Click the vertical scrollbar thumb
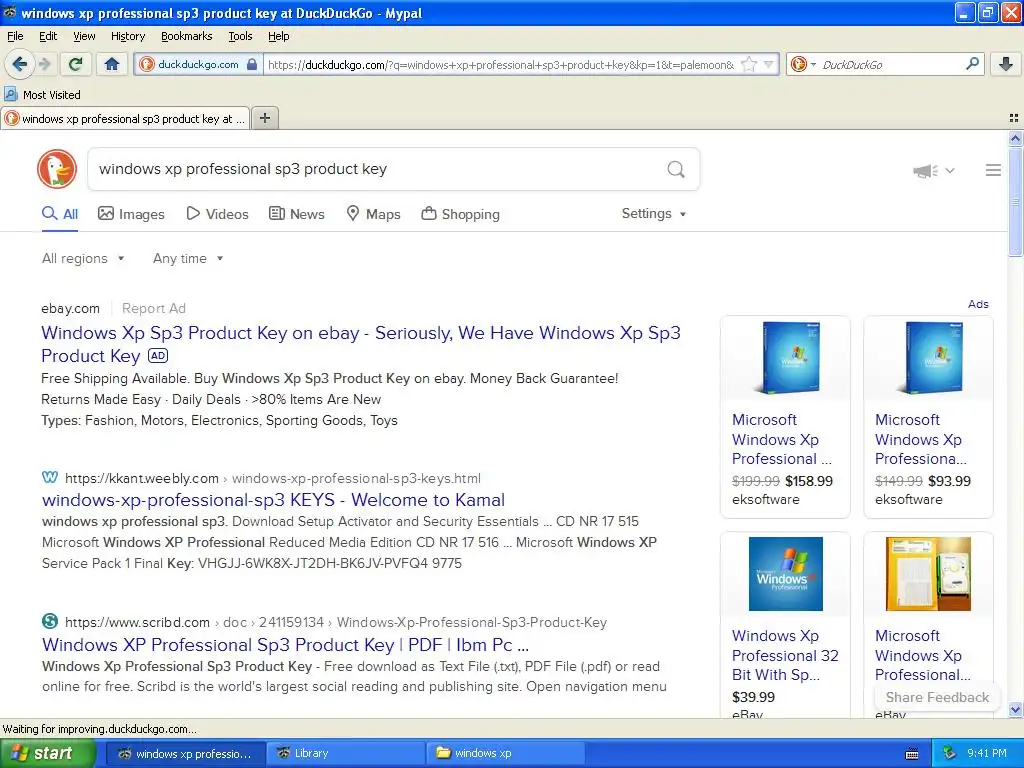The width and height of the screenshot is (1024, 768). pos(1015,202)
